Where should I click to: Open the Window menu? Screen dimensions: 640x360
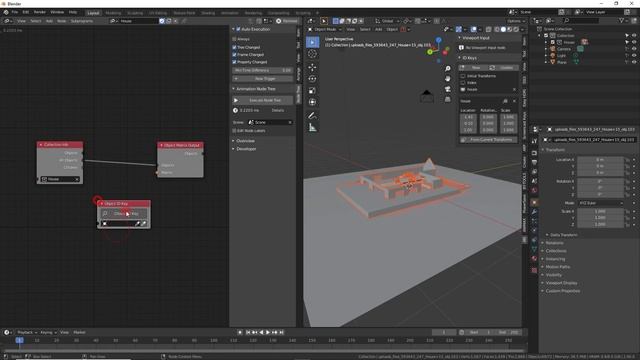57,13
